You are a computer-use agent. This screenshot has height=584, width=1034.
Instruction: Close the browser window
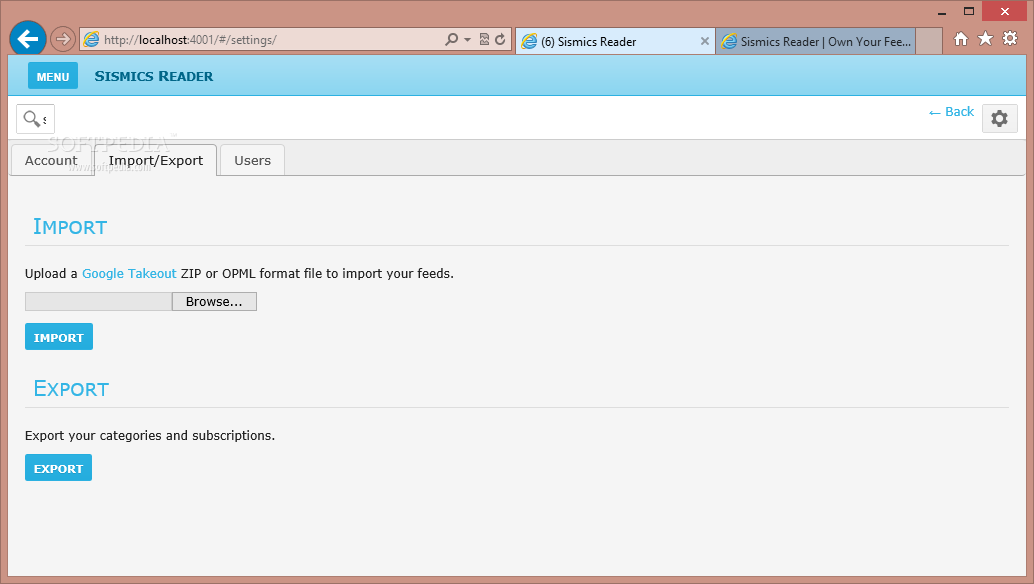tap(1004, 11)
